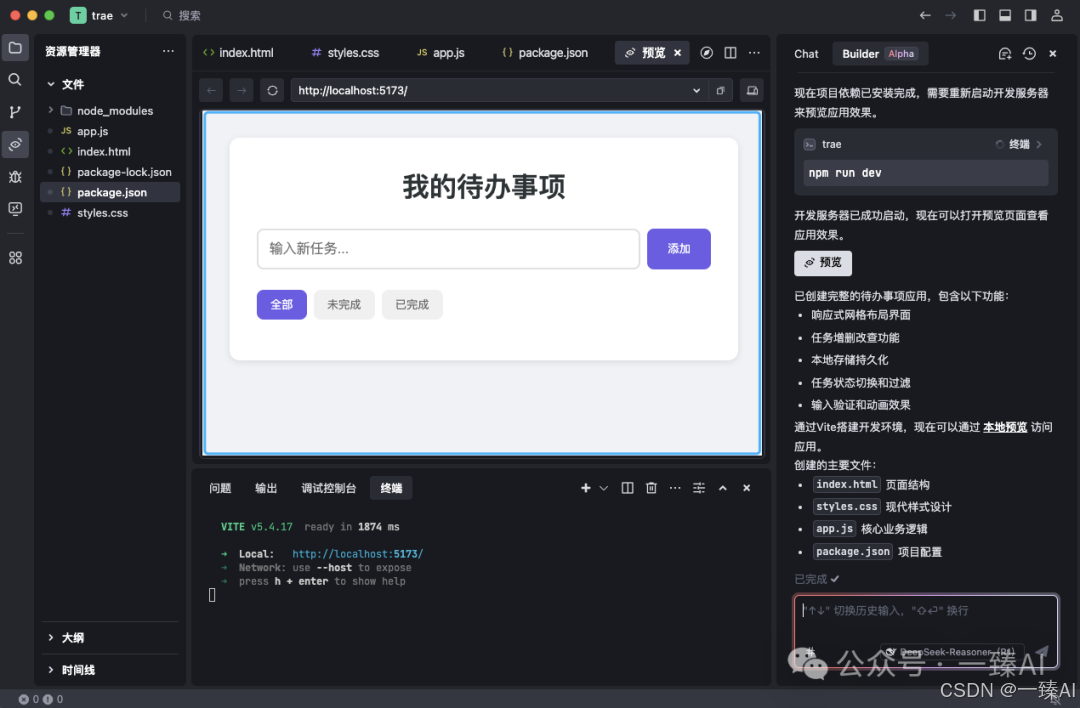The height and width of the screenshot is (708, 1080).
Task: Click the compass icon beside the preview tab
Action: (x=707, y=53)
